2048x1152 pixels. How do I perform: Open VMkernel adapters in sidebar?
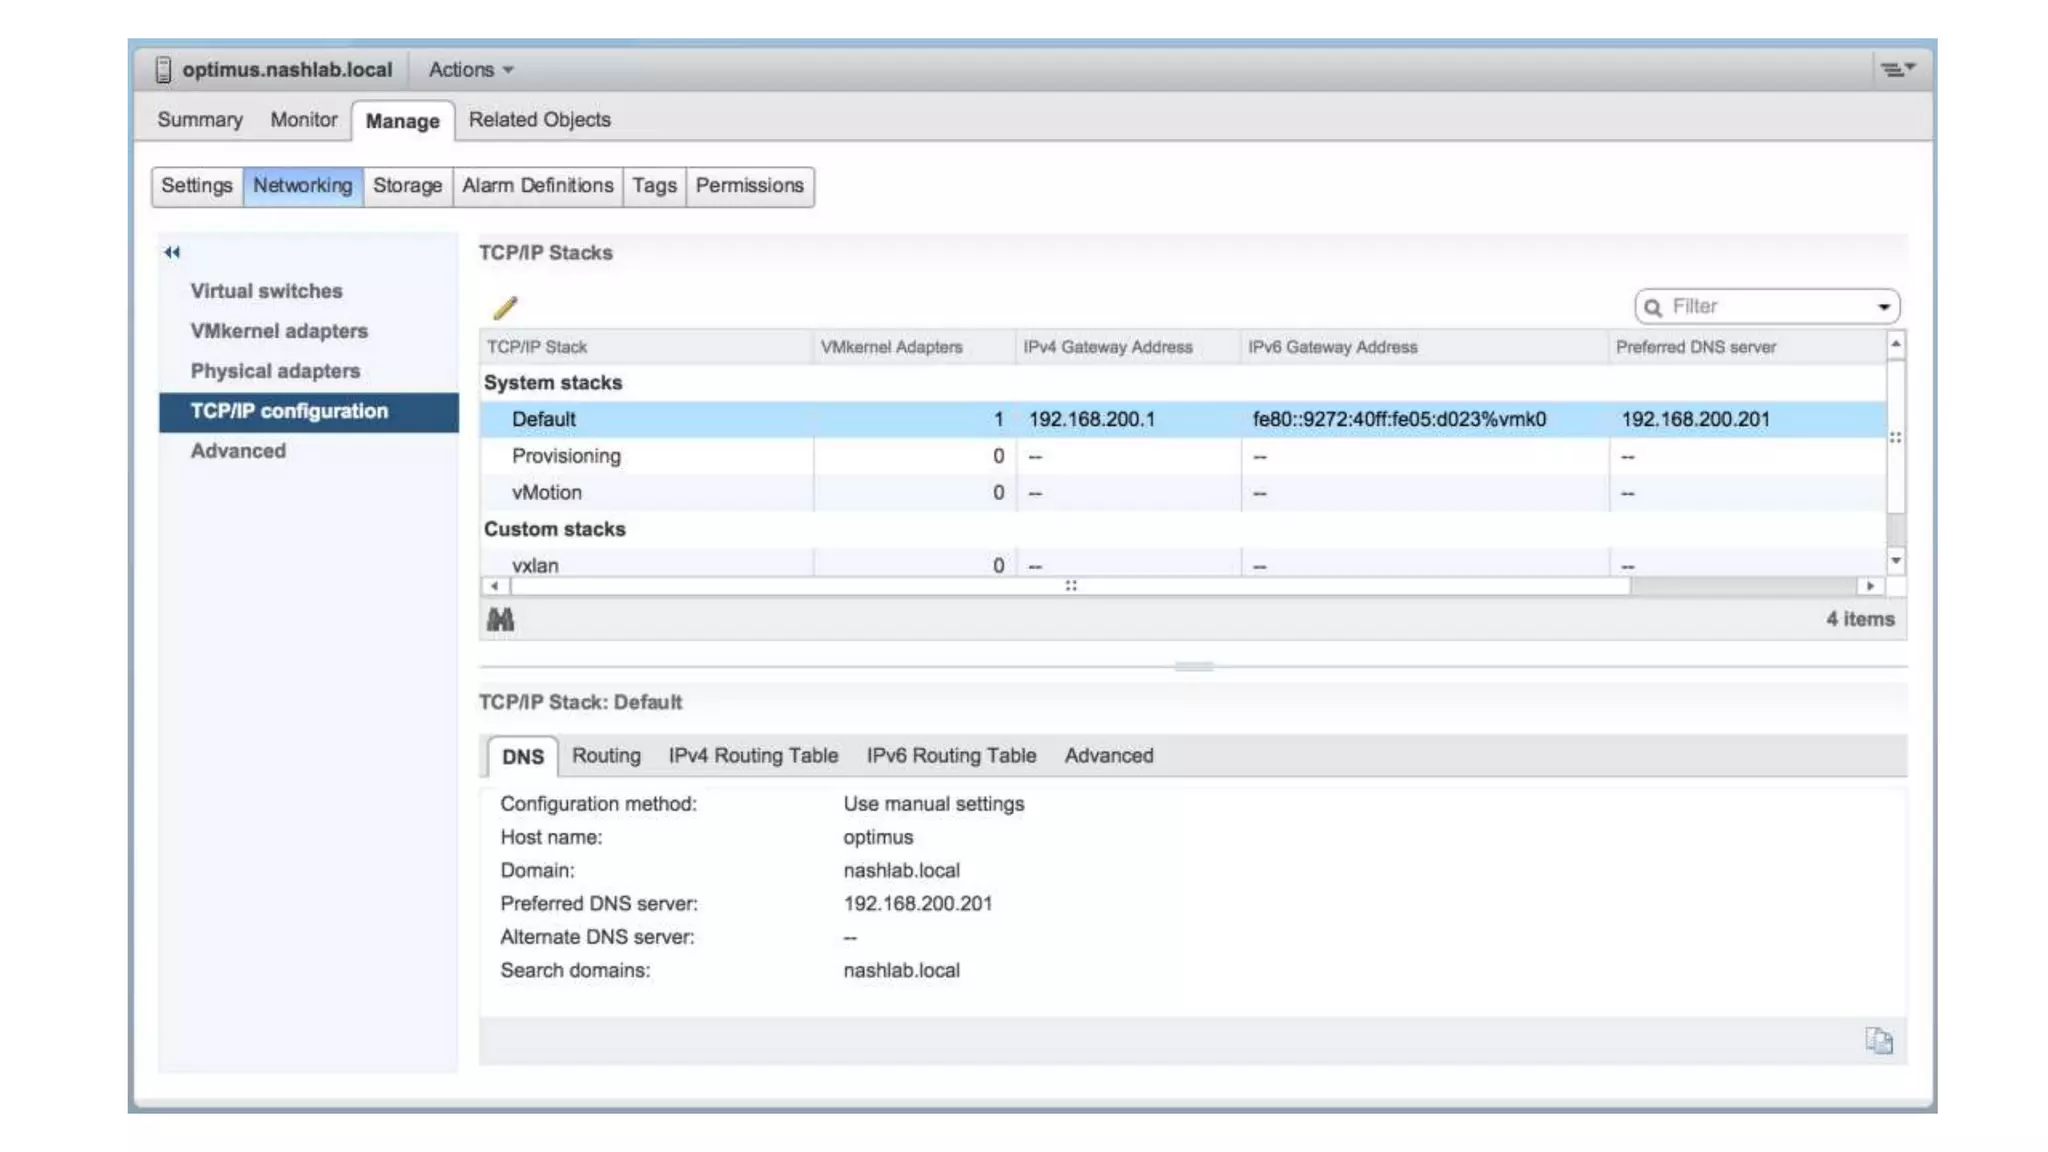tap(279, 331)
